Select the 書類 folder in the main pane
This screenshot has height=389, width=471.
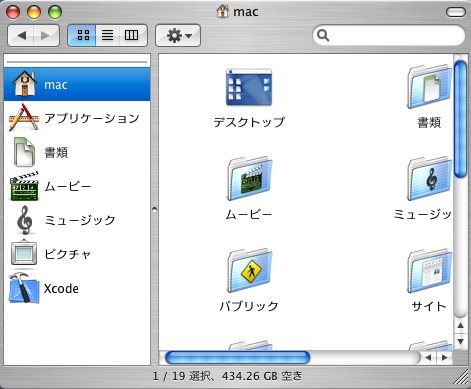click(x=430, y=87)
